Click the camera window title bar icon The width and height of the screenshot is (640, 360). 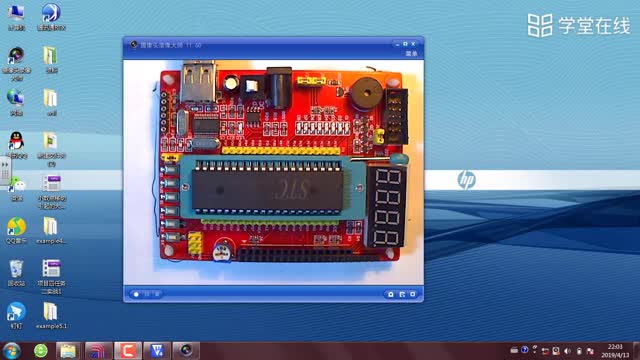point(133,44)
